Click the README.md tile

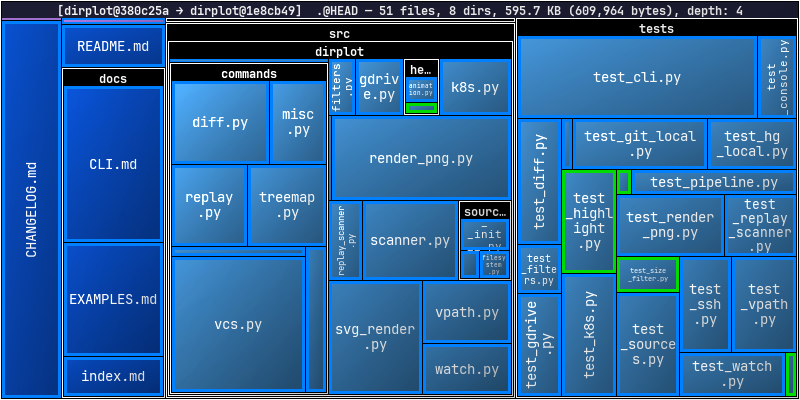[x=113, y=46]
